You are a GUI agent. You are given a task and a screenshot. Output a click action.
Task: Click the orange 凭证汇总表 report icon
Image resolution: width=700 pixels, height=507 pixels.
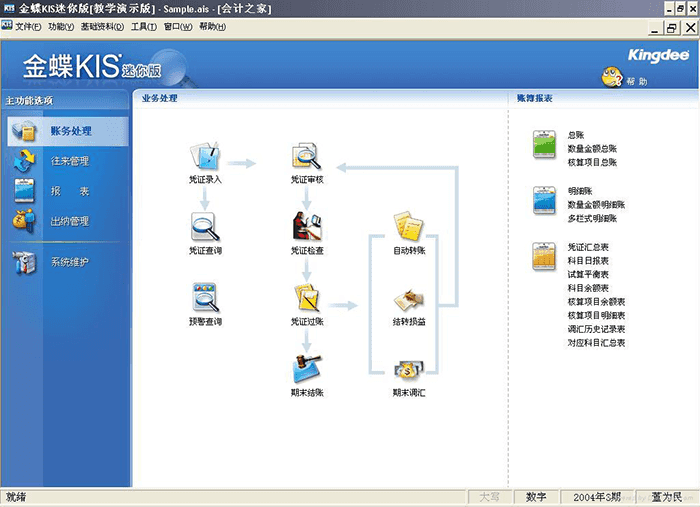544,256
